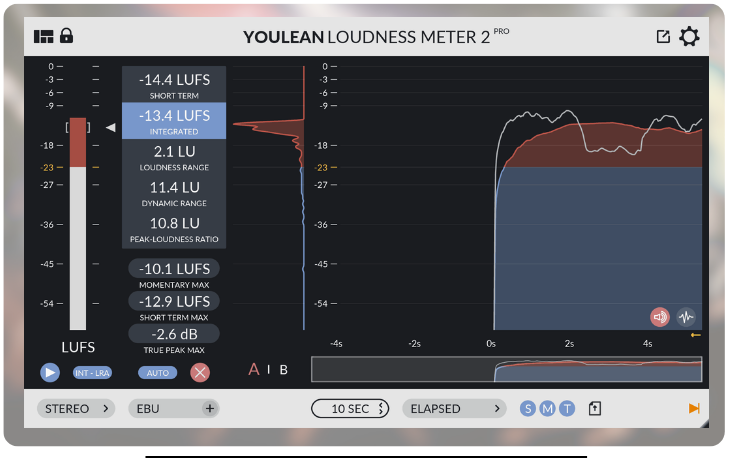This screenshot has height=460, width=729.
Task: Open settings gear icon
Action: point(689,36)
